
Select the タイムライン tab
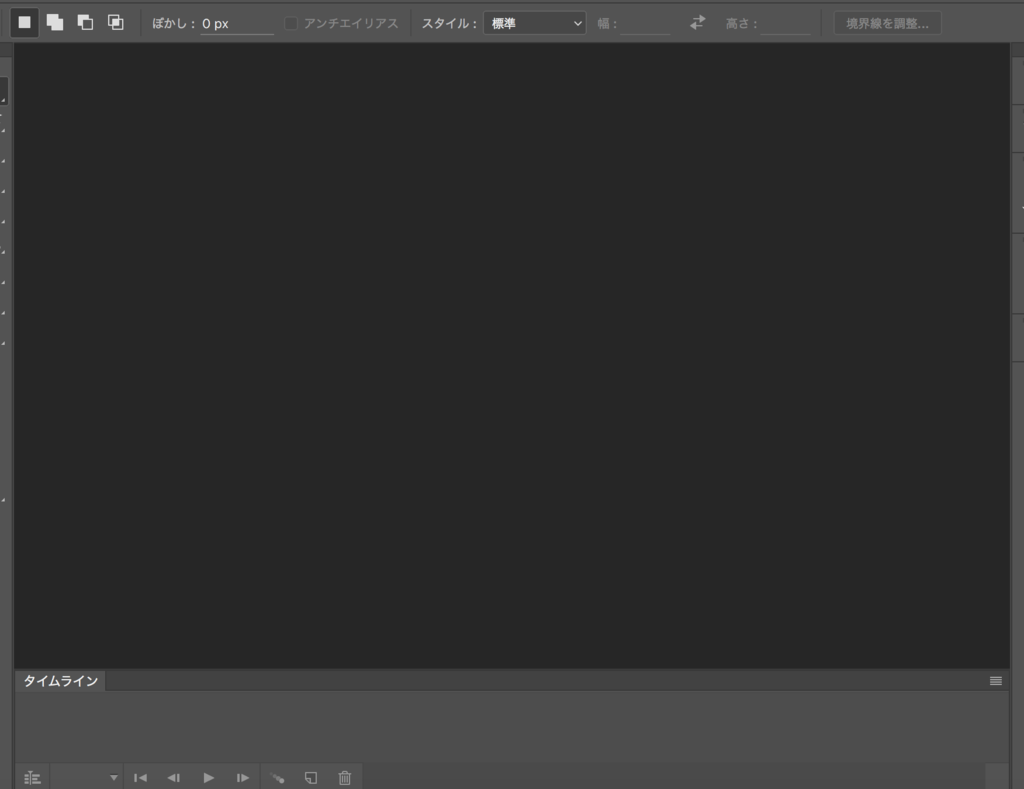click(x=61, y=681)
